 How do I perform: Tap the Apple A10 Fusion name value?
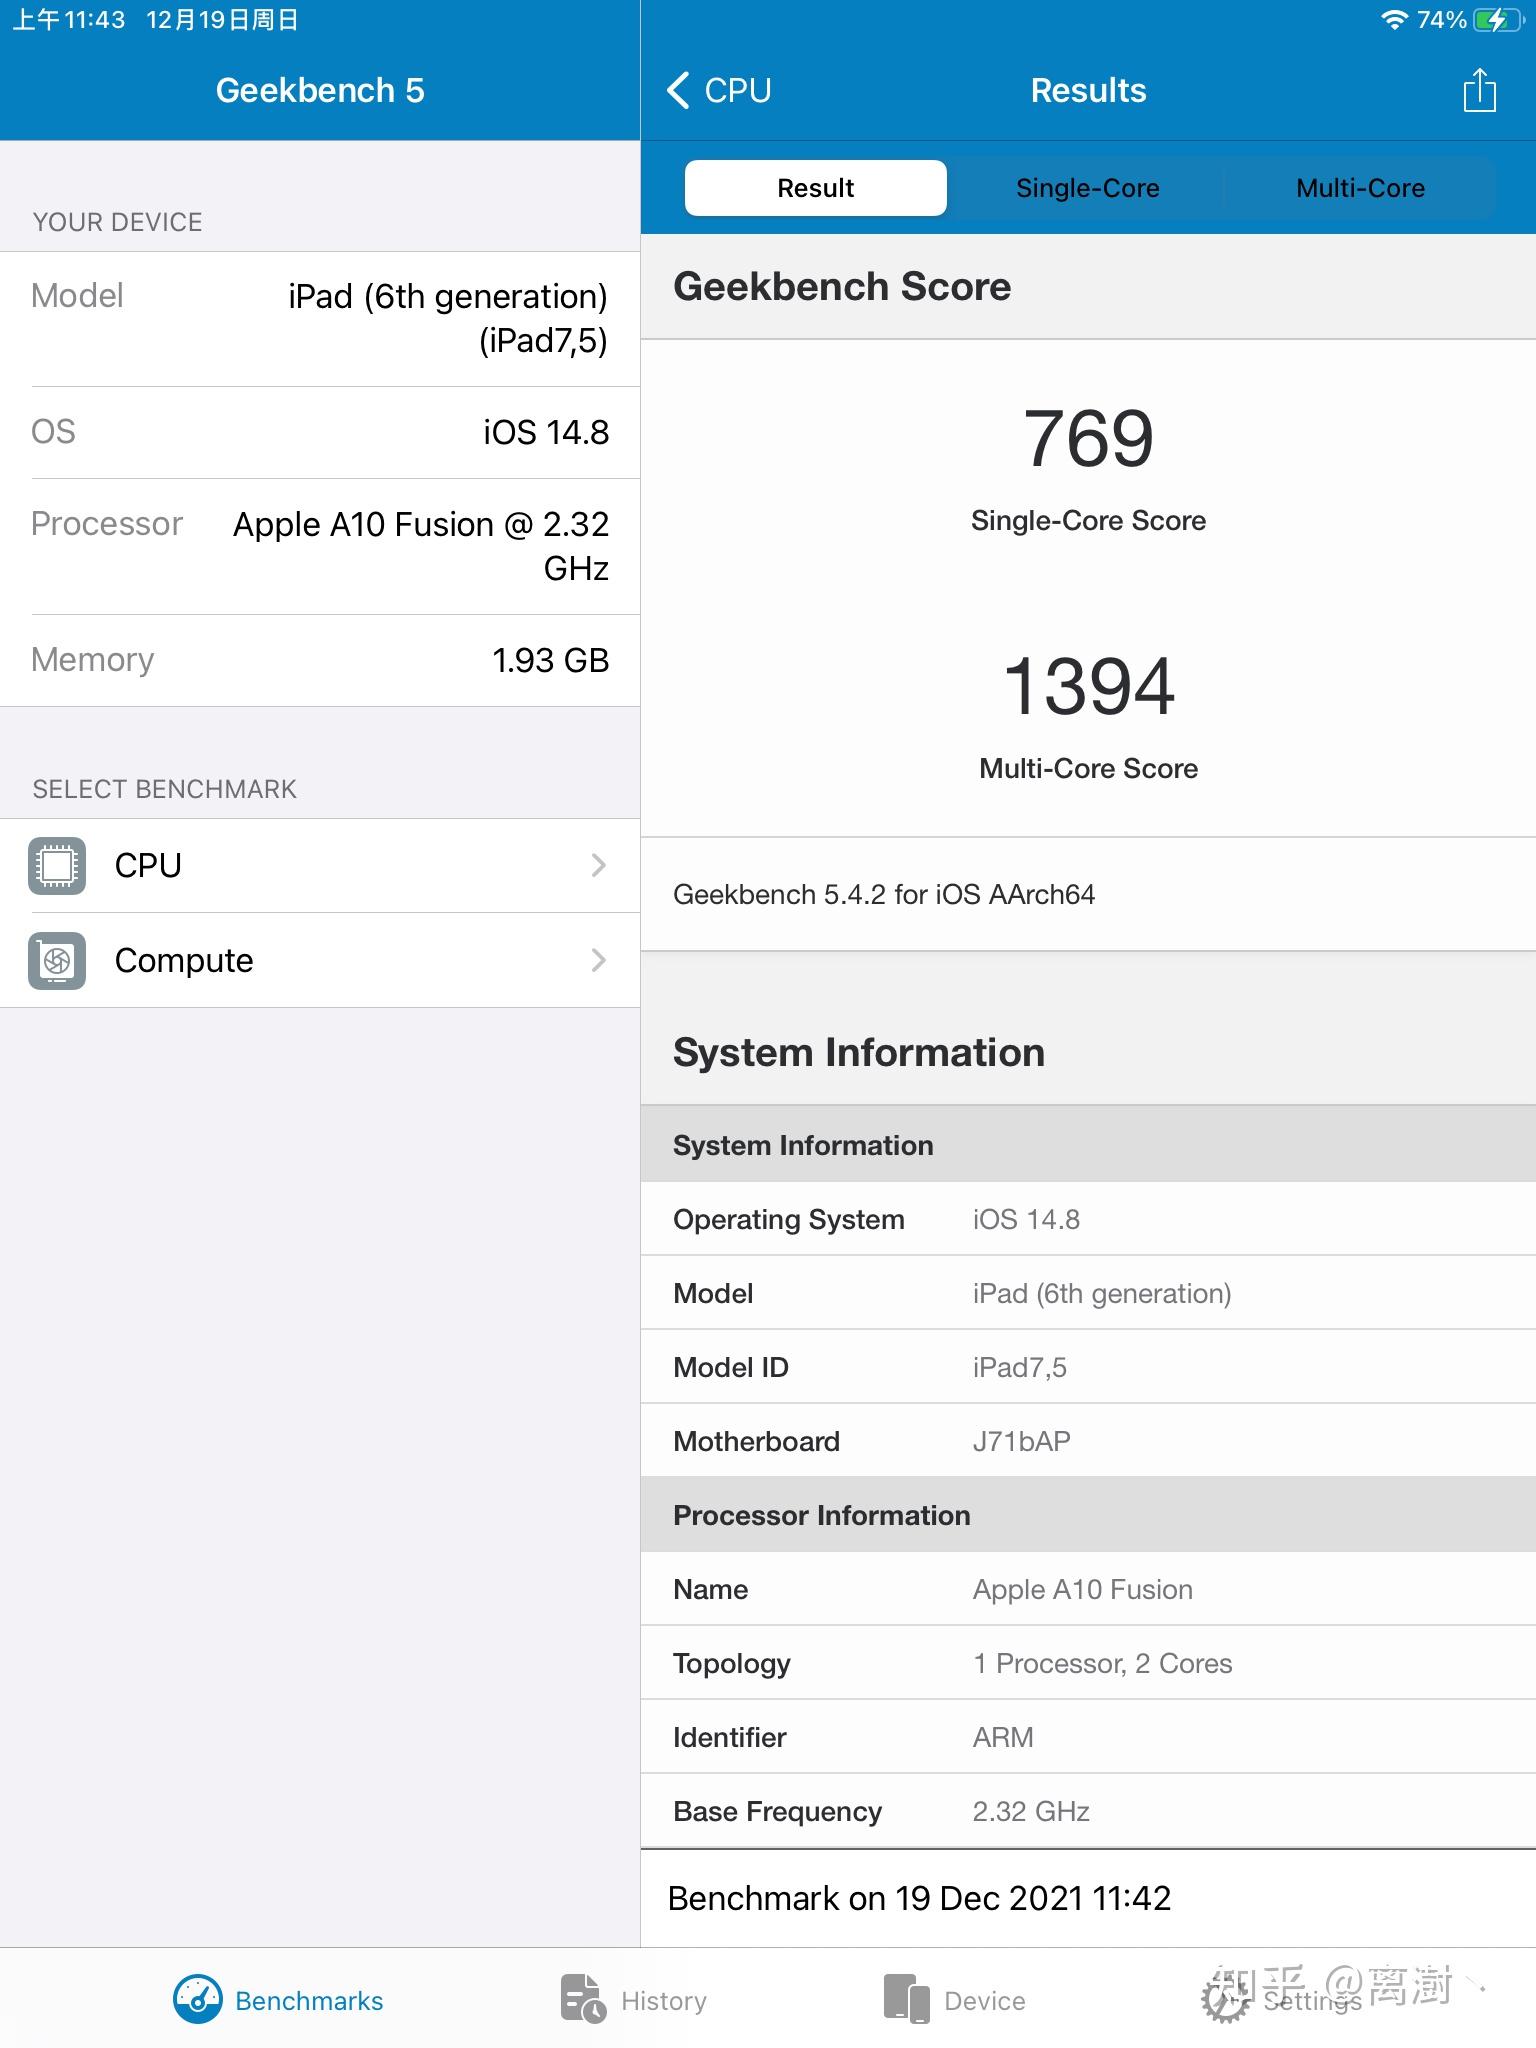pyautogui.click(x=1083, y=1589)
